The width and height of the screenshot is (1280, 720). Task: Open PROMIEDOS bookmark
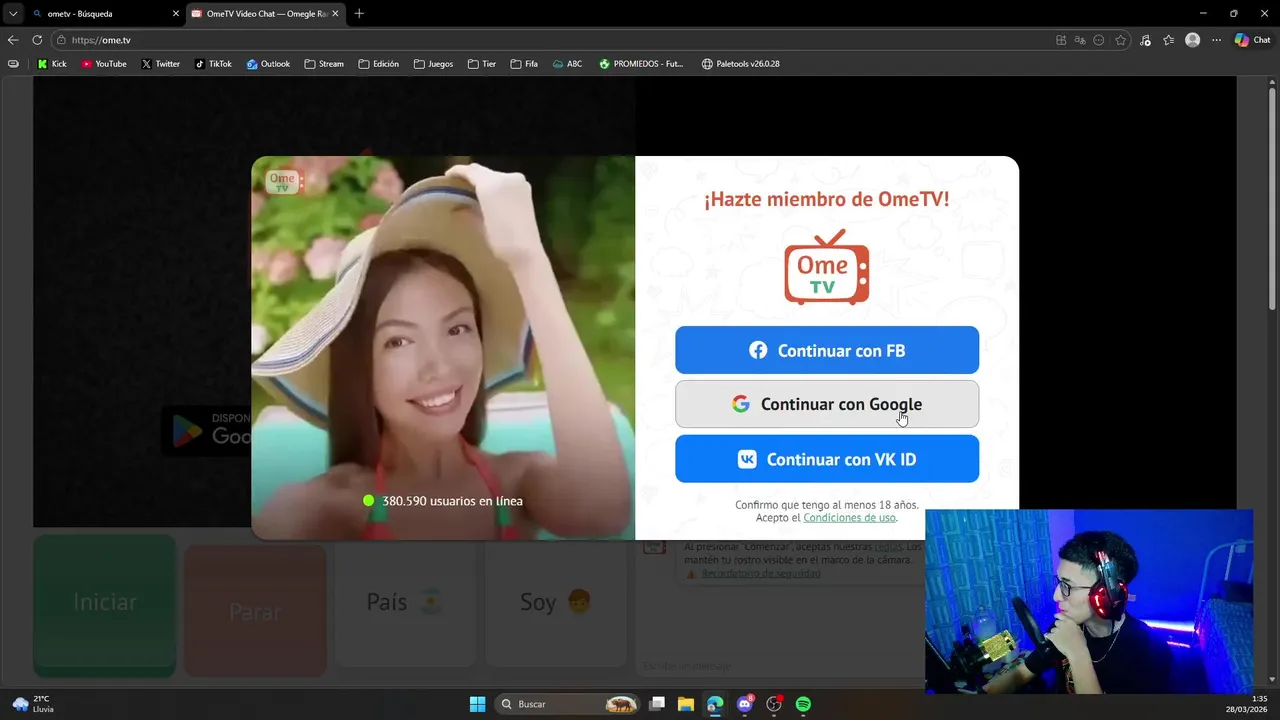tap(641, 64)
